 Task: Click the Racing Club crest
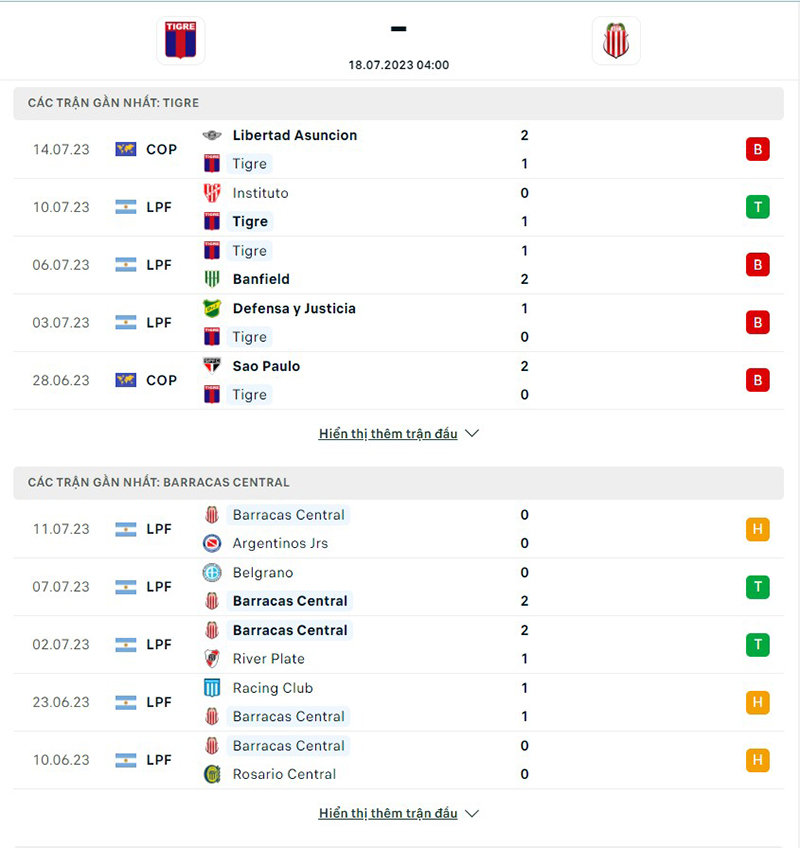pyautogui.click(x=212, y=688)
